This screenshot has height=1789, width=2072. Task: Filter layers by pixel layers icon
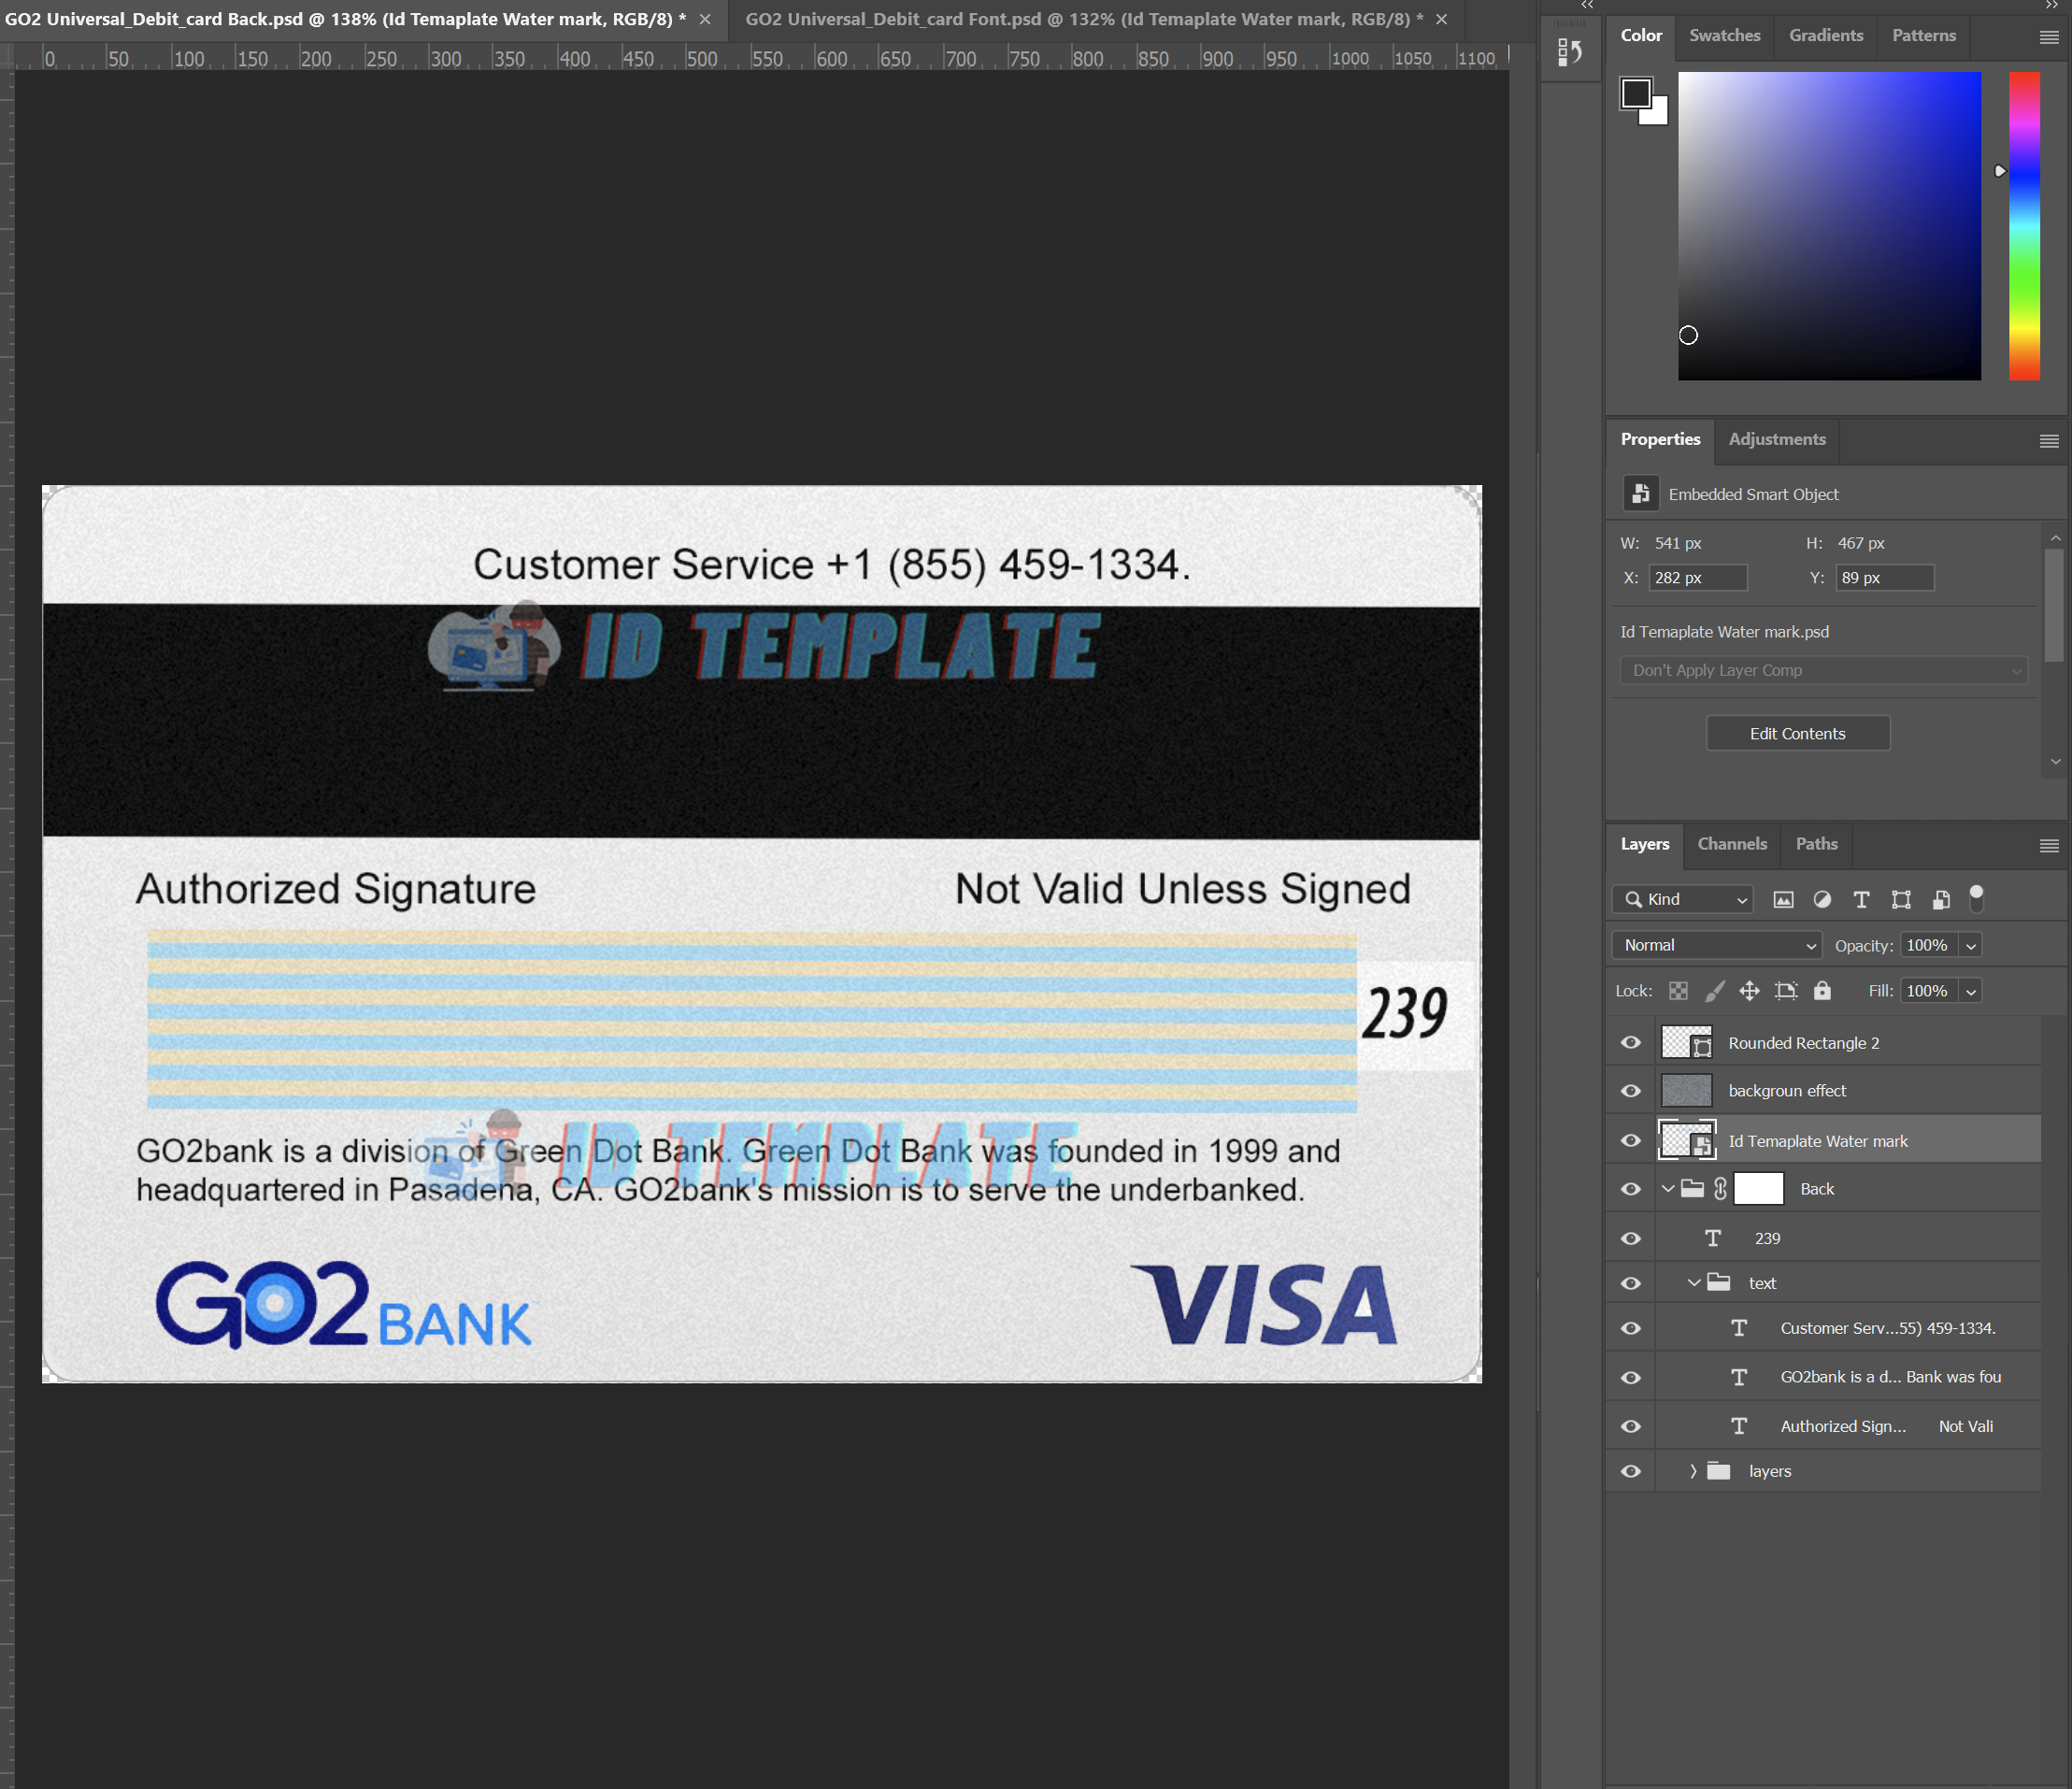pos(1783,900)
